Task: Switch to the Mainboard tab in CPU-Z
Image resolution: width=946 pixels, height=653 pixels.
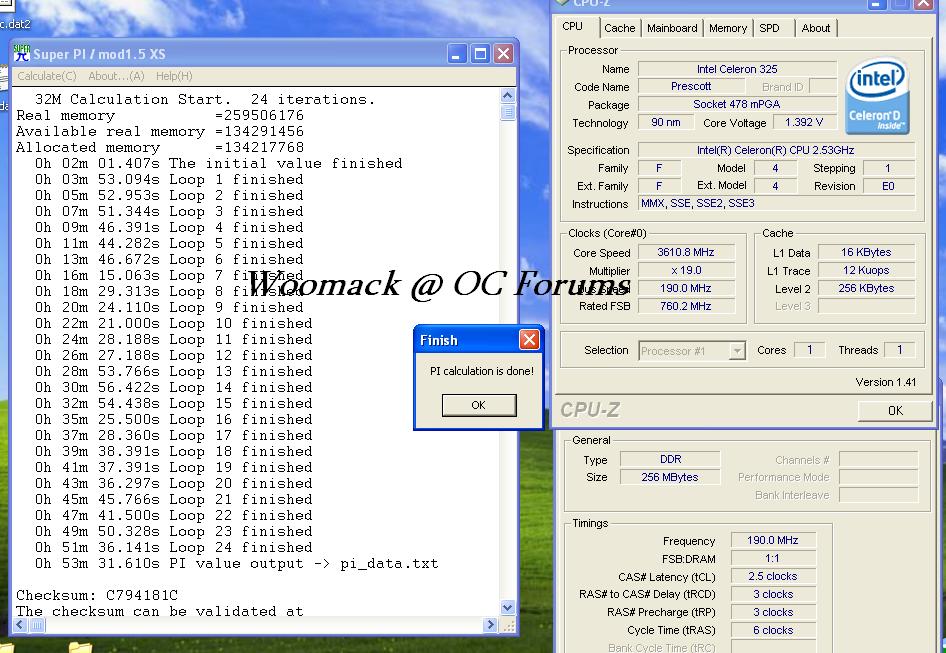Action: point(672,28)
